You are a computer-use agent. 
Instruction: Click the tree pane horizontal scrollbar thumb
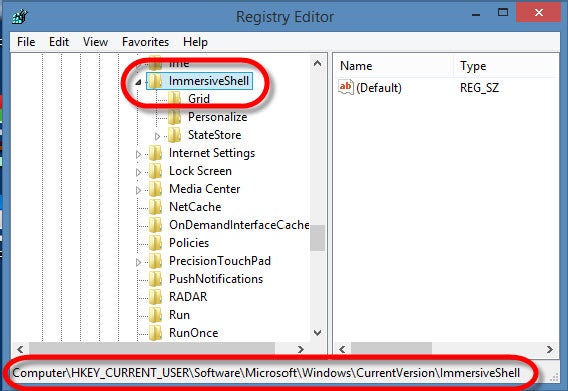click(152, 349)
